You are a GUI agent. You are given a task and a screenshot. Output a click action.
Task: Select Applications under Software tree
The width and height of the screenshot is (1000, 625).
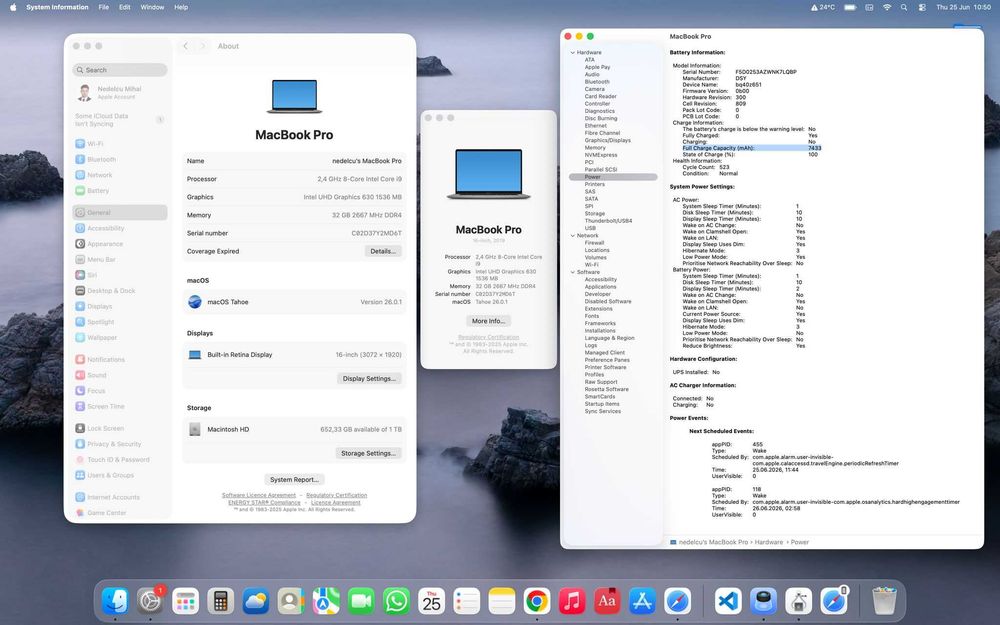coord(600,287)
